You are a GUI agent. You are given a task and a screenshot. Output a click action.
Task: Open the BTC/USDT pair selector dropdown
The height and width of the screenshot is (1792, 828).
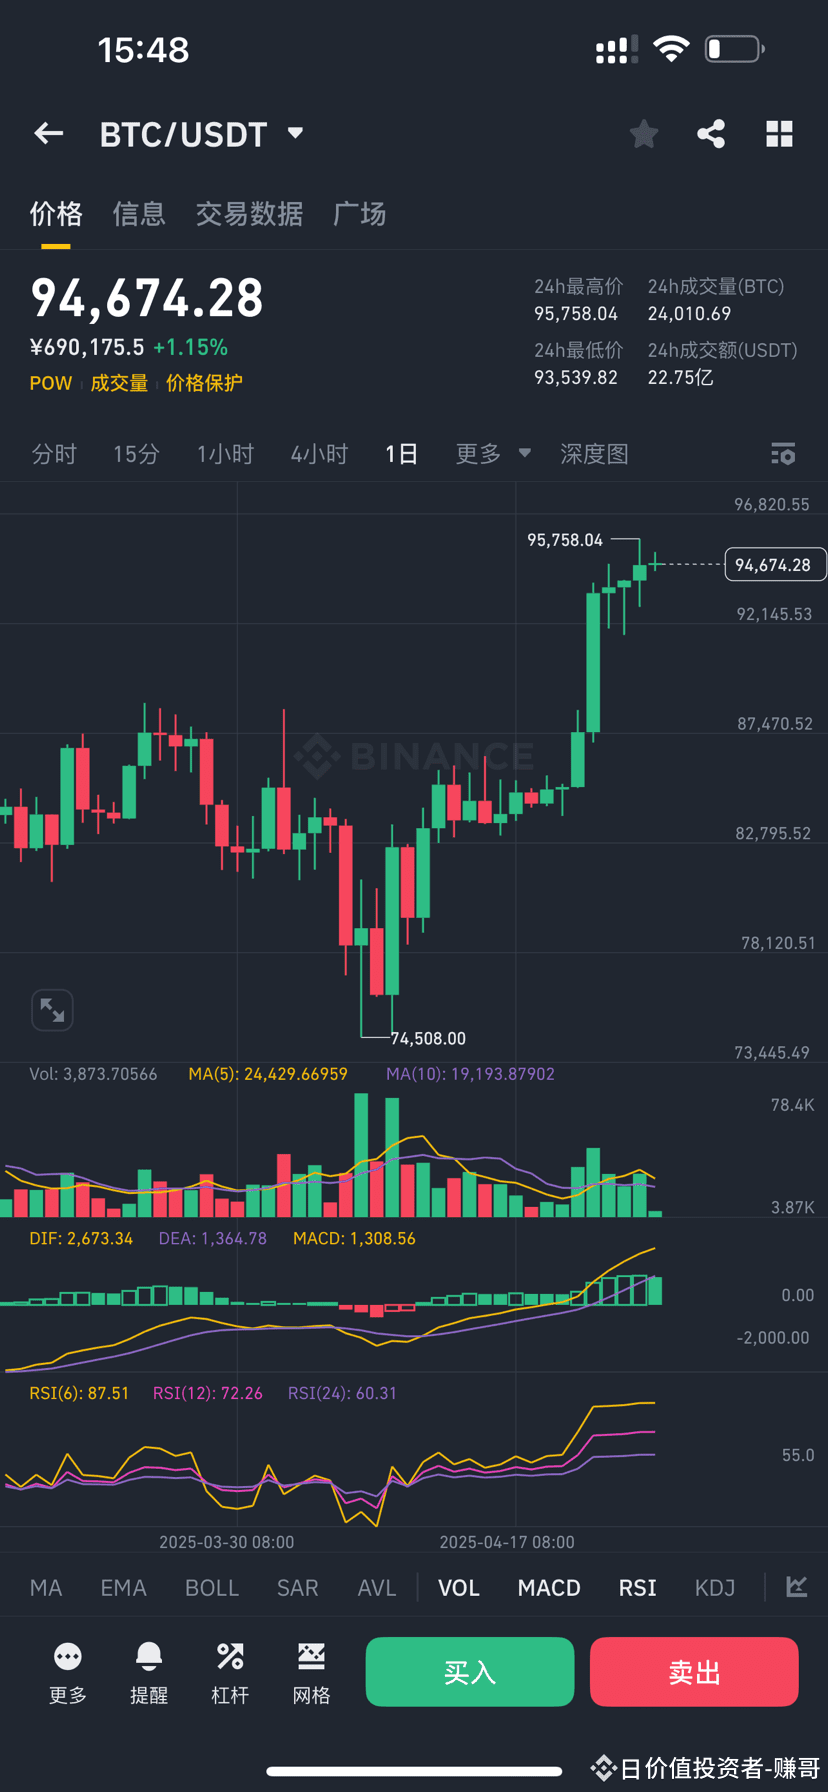[x=294, y=133]
